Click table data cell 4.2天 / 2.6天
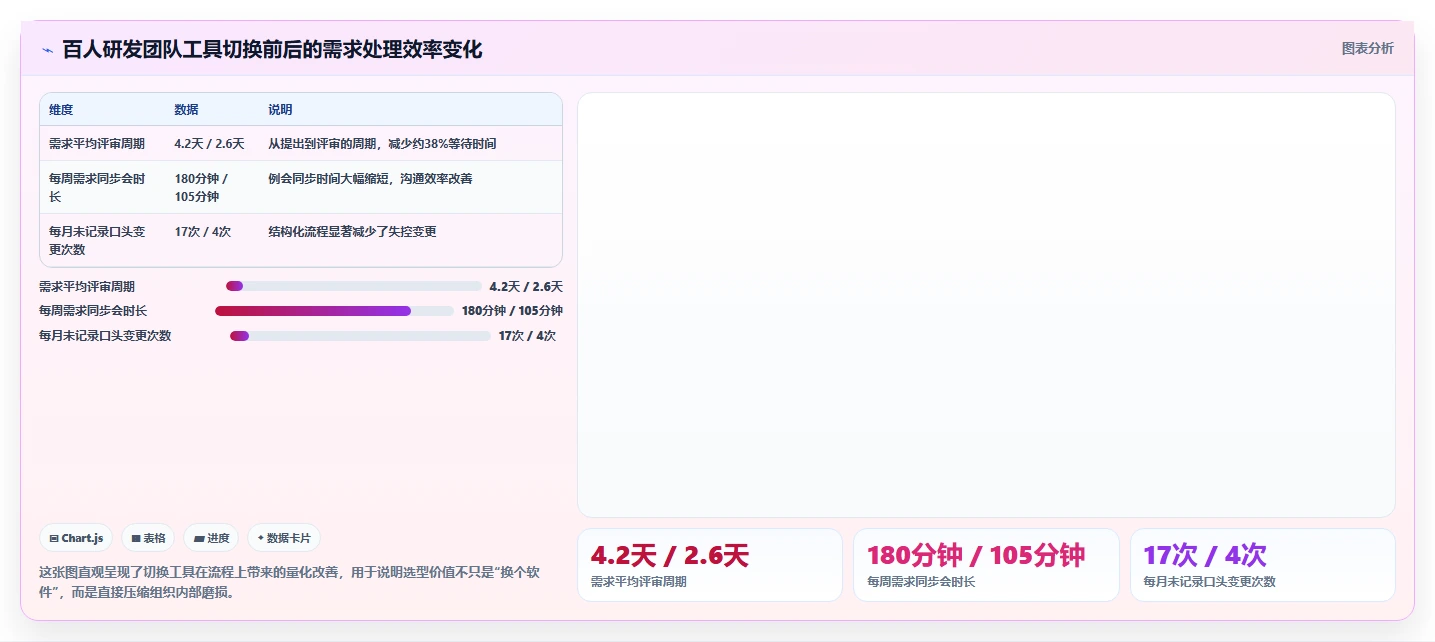The image size is (1435, 642). (209, 144)
